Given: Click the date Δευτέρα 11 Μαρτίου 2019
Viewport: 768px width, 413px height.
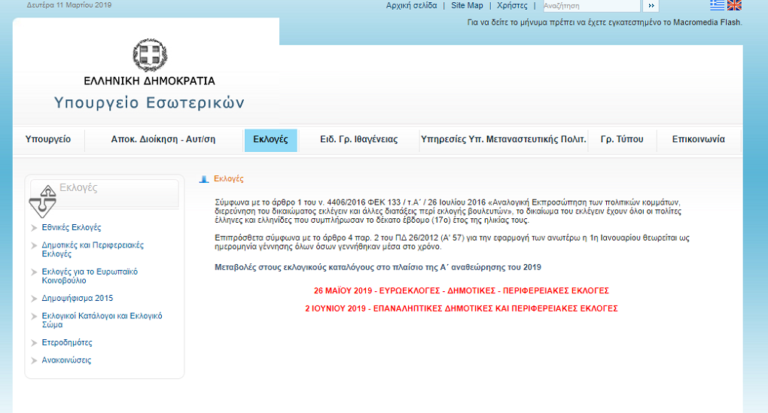Looking at the screenshot, I should [x=69, y=5].
